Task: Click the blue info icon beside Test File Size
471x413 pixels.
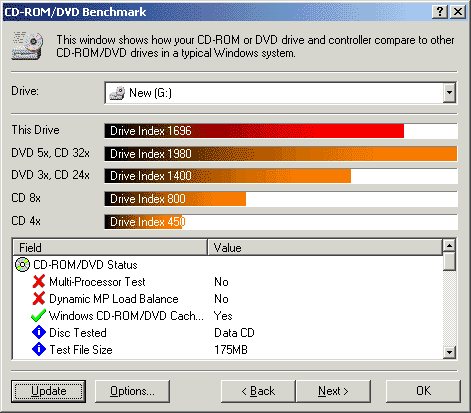Action: click(39, 349)
